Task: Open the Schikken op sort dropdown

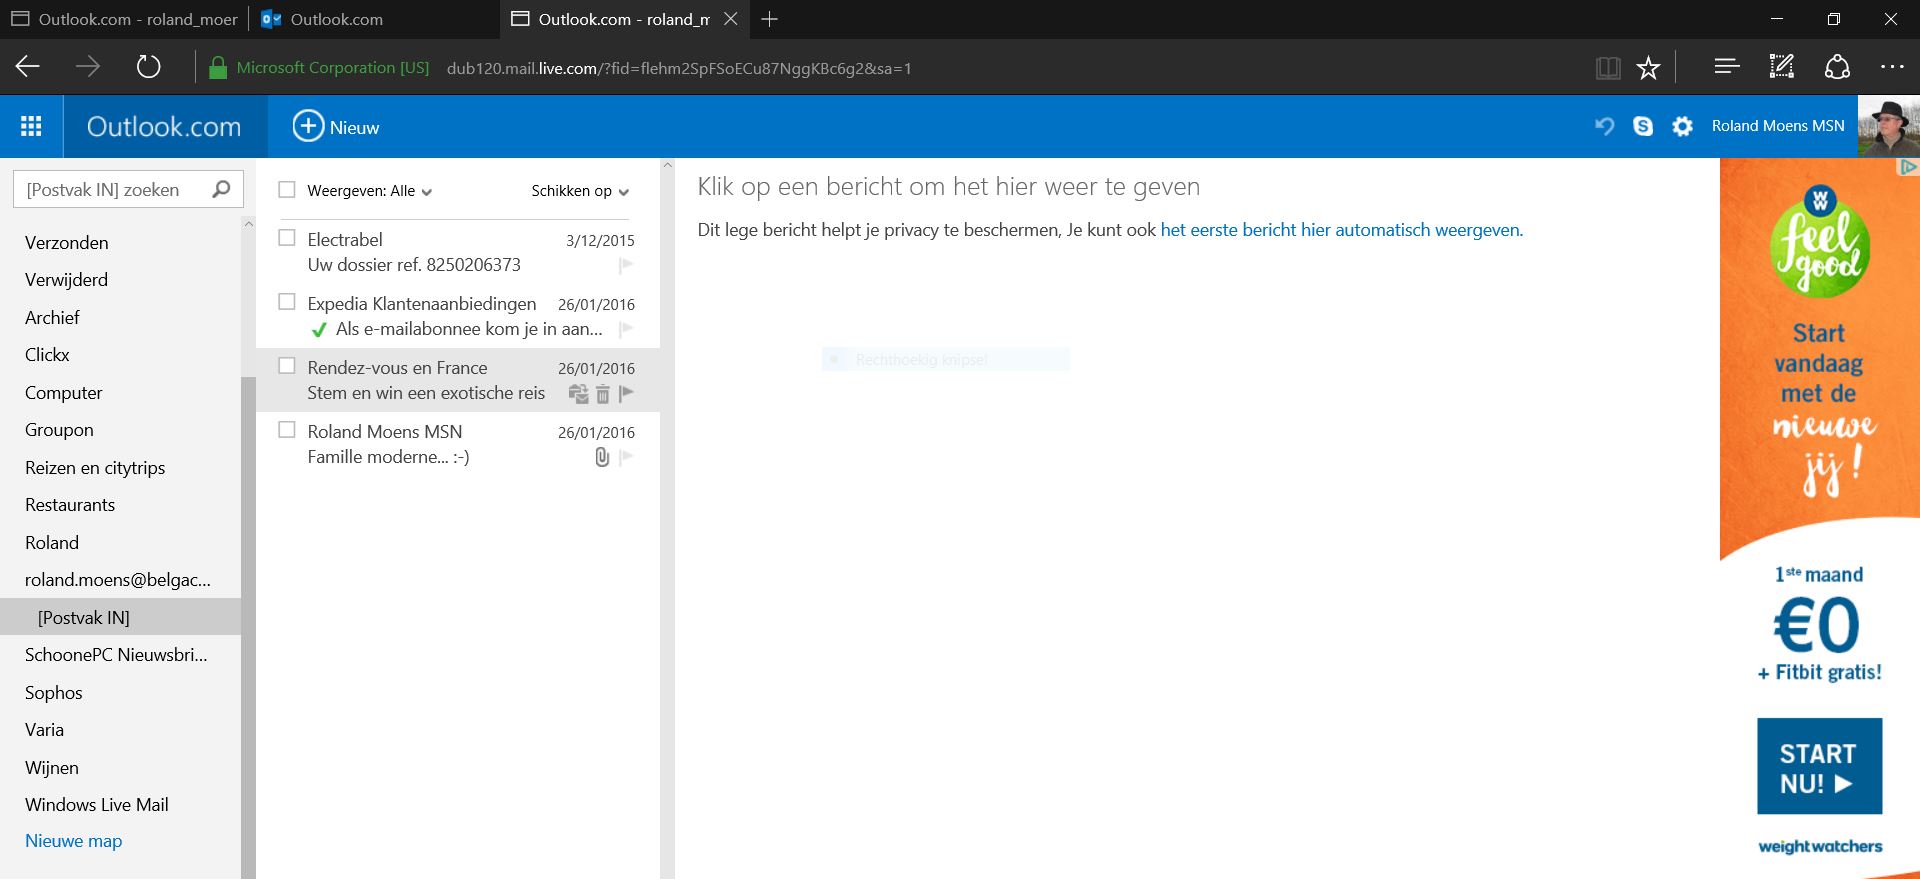Action: (x=580, y=191)
